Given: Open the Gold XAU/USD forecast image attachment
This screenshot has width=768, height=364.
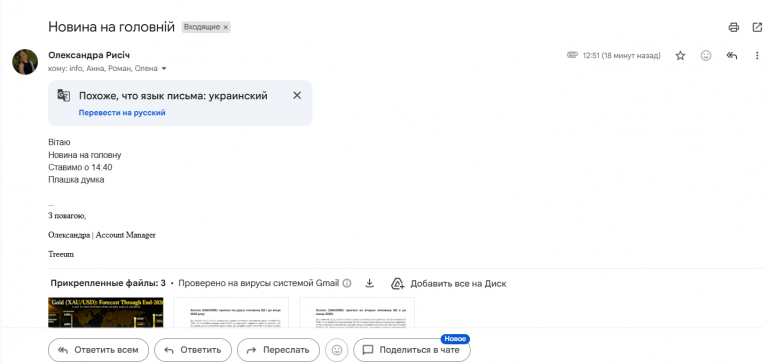Looking at the screenshot, I should pos(106,312).
